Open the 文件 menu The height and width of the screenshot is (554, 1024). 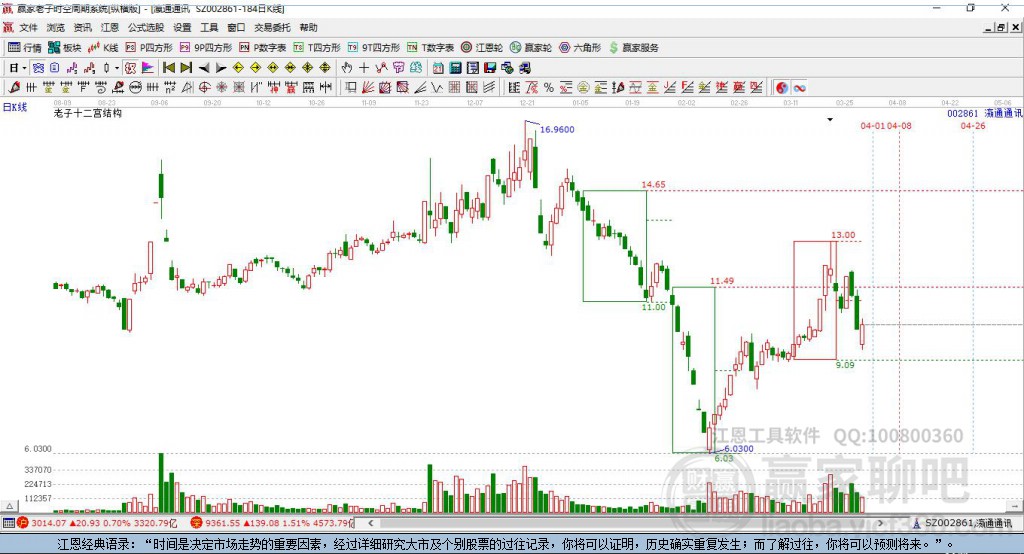[x=28, y=27]
